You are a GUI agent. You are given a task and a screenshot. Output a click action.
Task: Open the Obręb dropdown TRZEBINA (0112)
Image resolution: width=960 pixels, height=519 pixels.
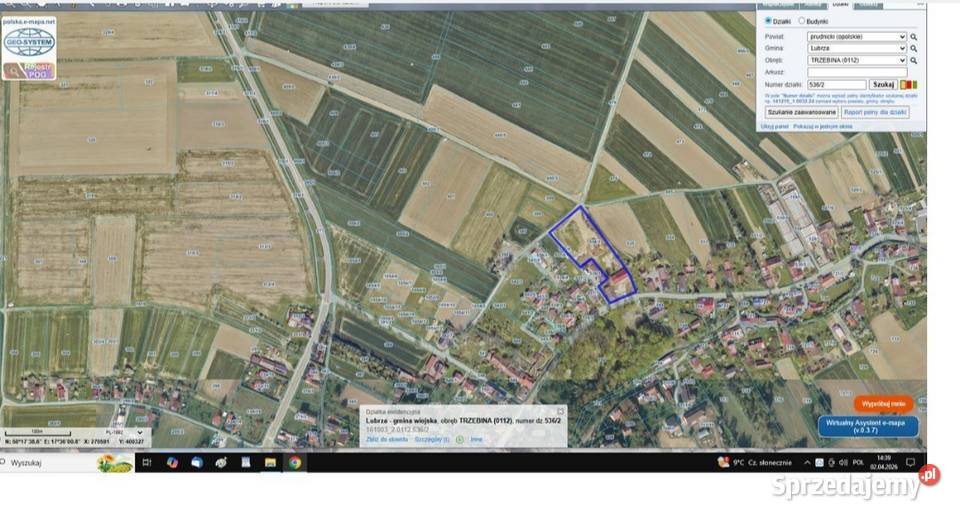(x=857, y=61)
